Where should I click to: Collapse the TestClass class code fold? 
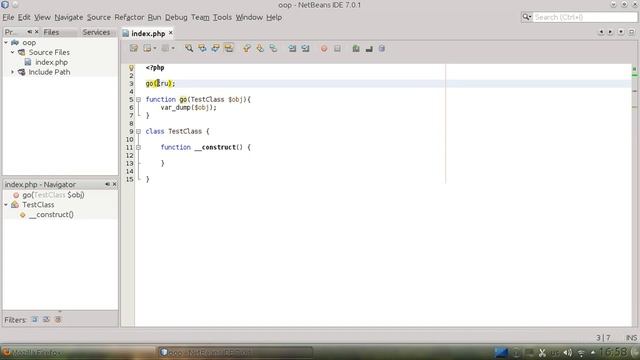pos(138,131)
